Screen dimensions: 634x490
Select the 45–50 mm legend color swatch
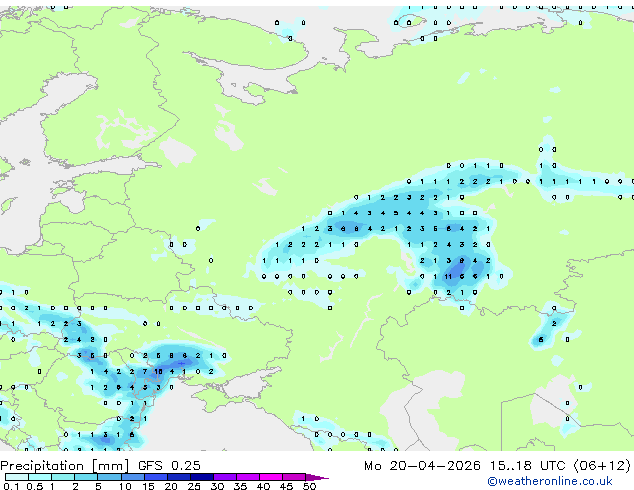(294, 477)
